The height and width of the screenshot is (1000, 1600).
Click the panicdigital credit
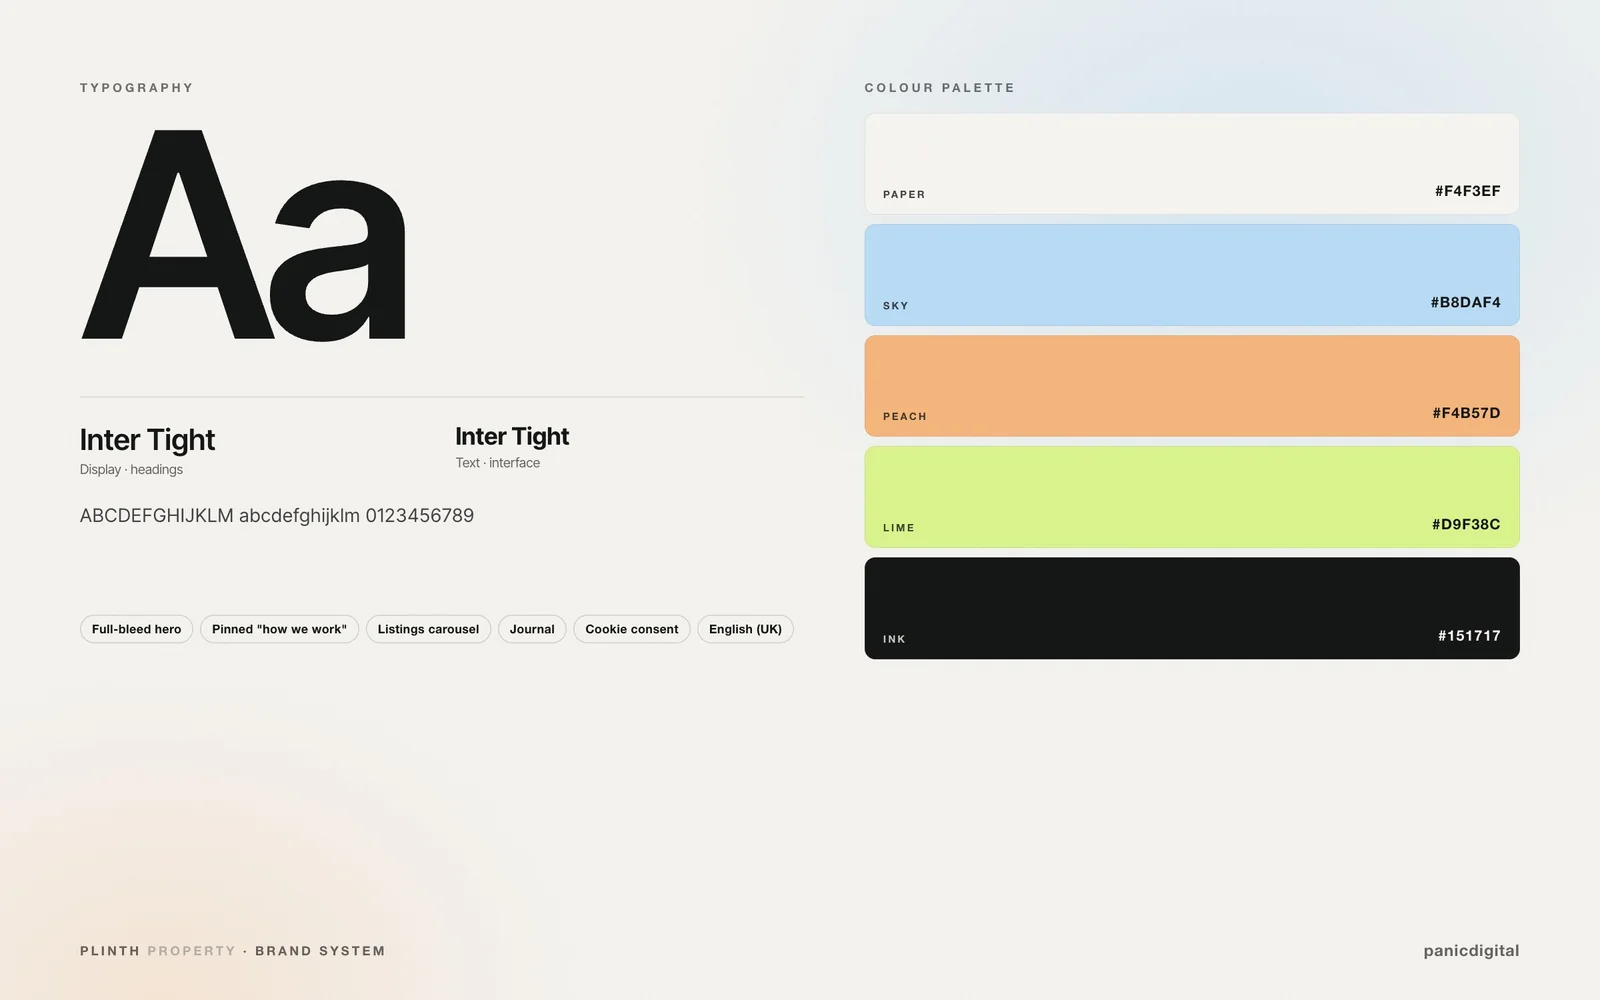[x=1471, y=951]
